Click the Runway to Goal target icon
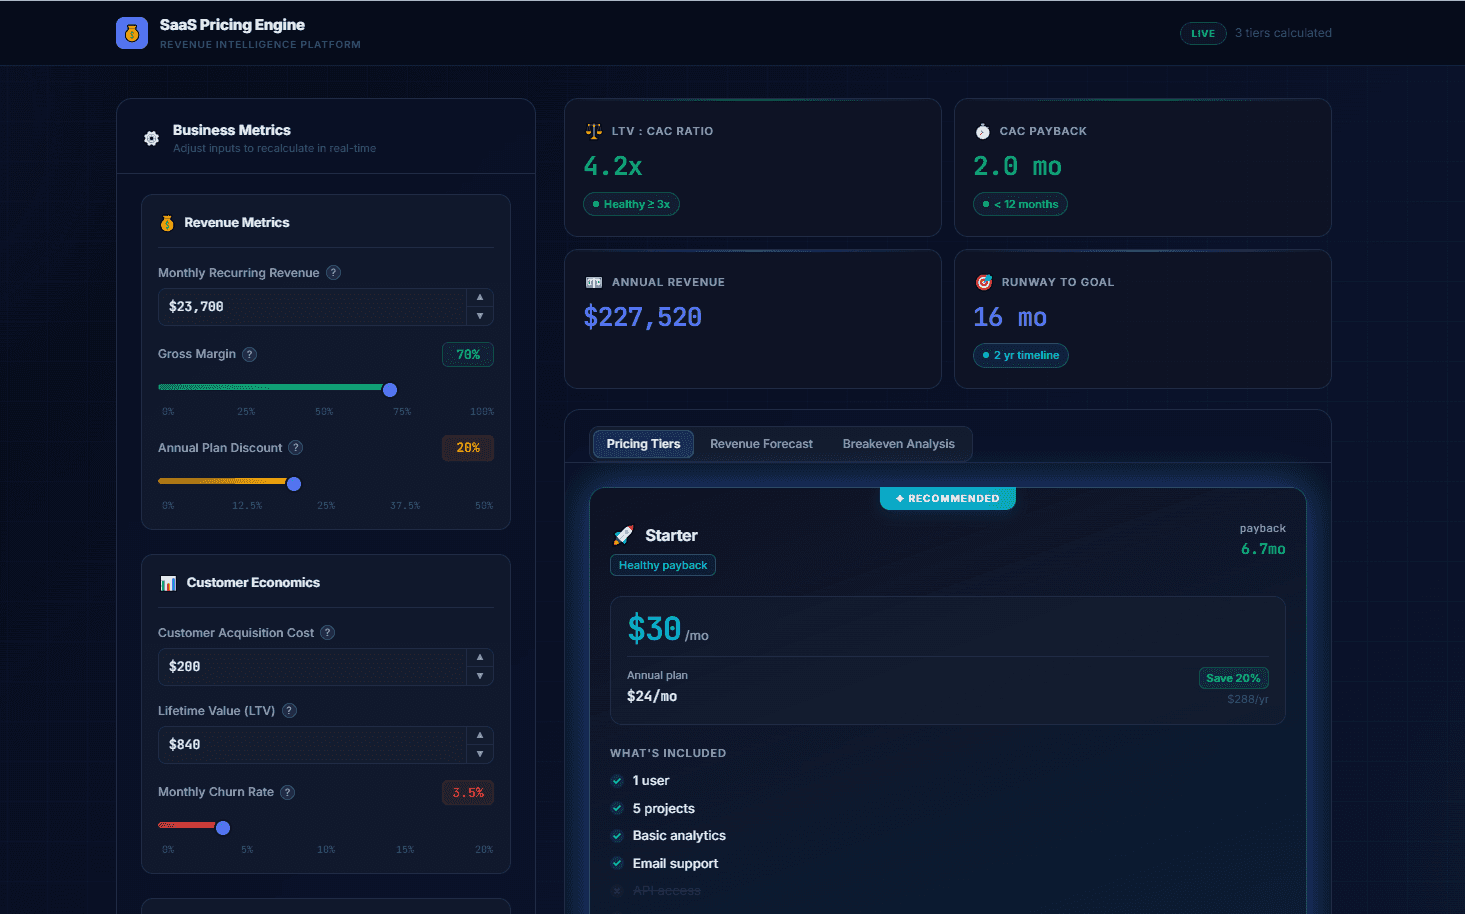Screen dimensions: 1465x914 pos(984,282)
